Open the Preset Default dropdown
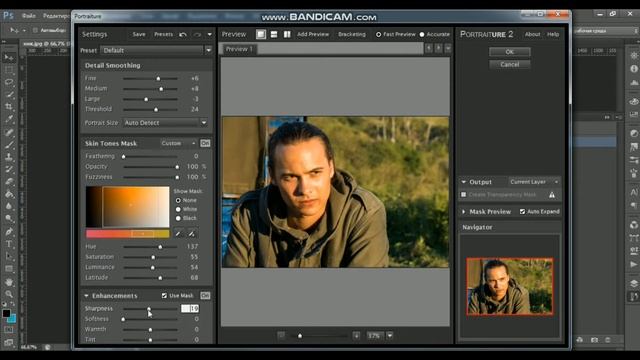 coord(157,50)
